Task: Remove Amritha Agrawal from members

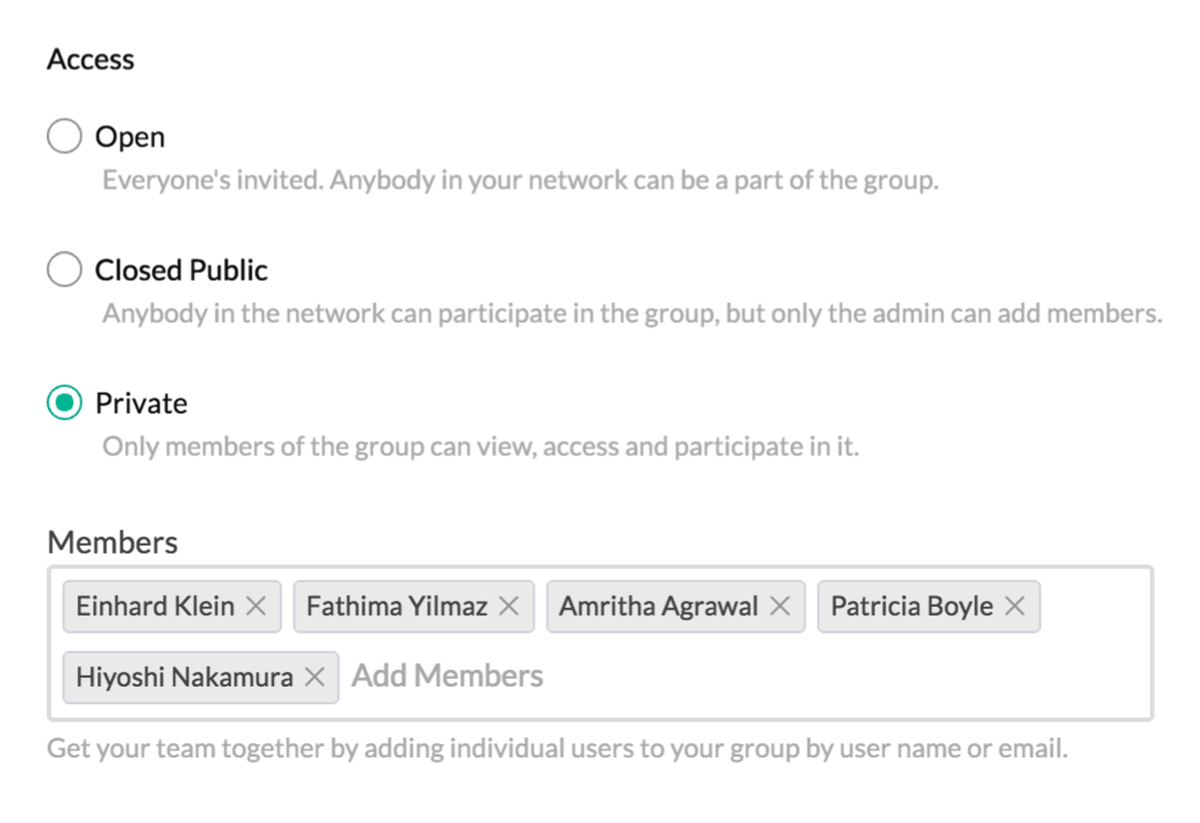Action: tap(780, 606)
